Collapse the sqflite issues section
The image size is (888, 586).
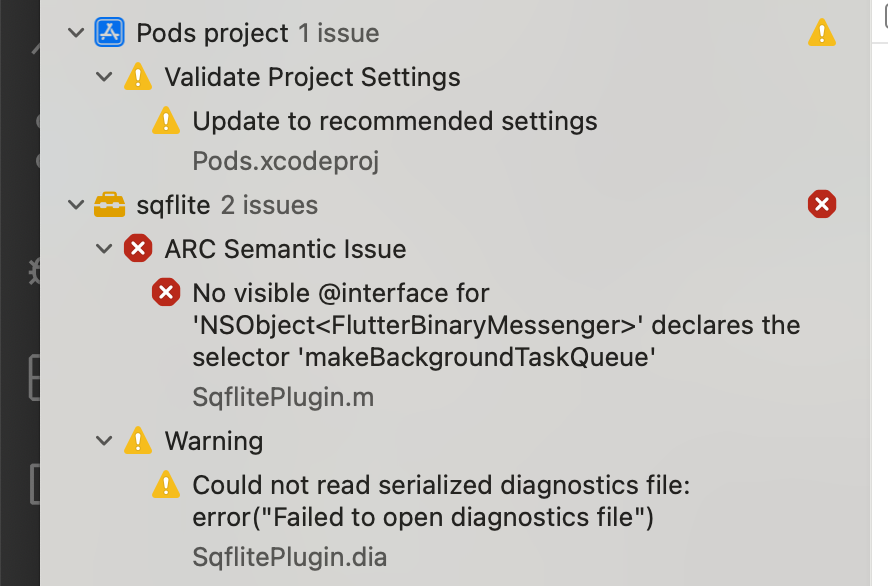(76, 204)
